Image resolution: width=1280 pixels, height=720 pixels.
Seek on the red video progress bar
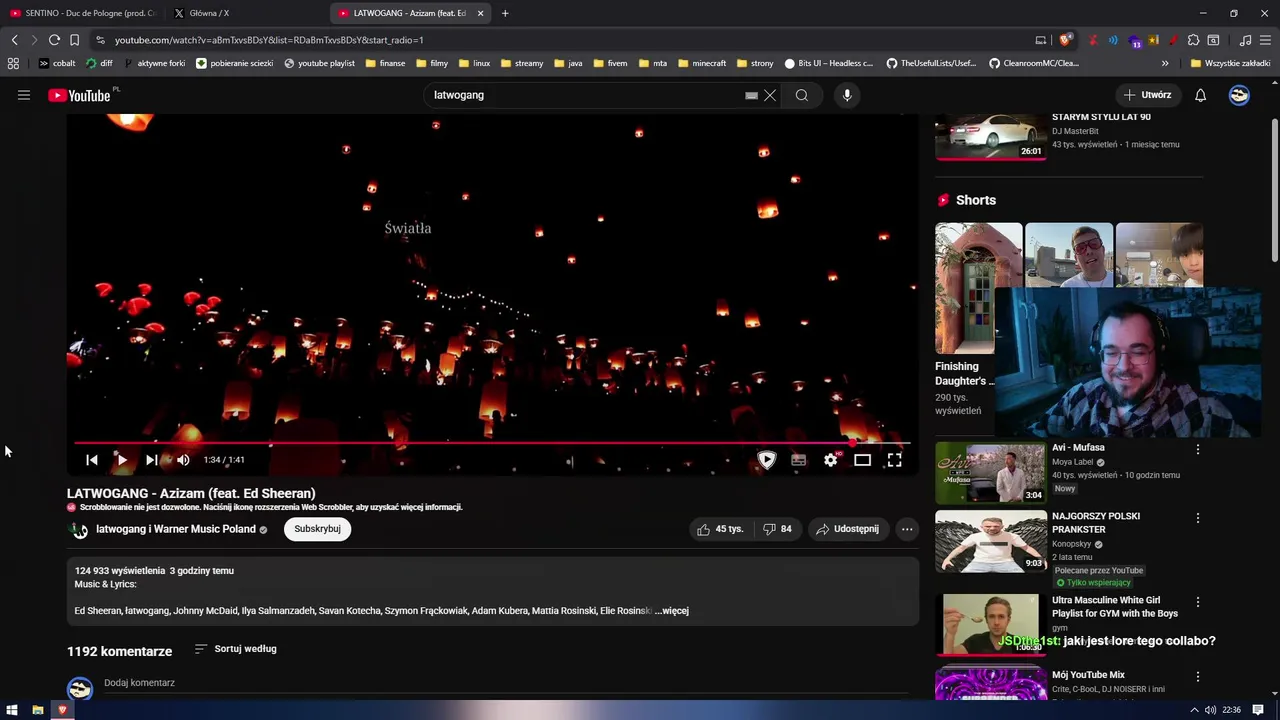click(x=492, y=442)
